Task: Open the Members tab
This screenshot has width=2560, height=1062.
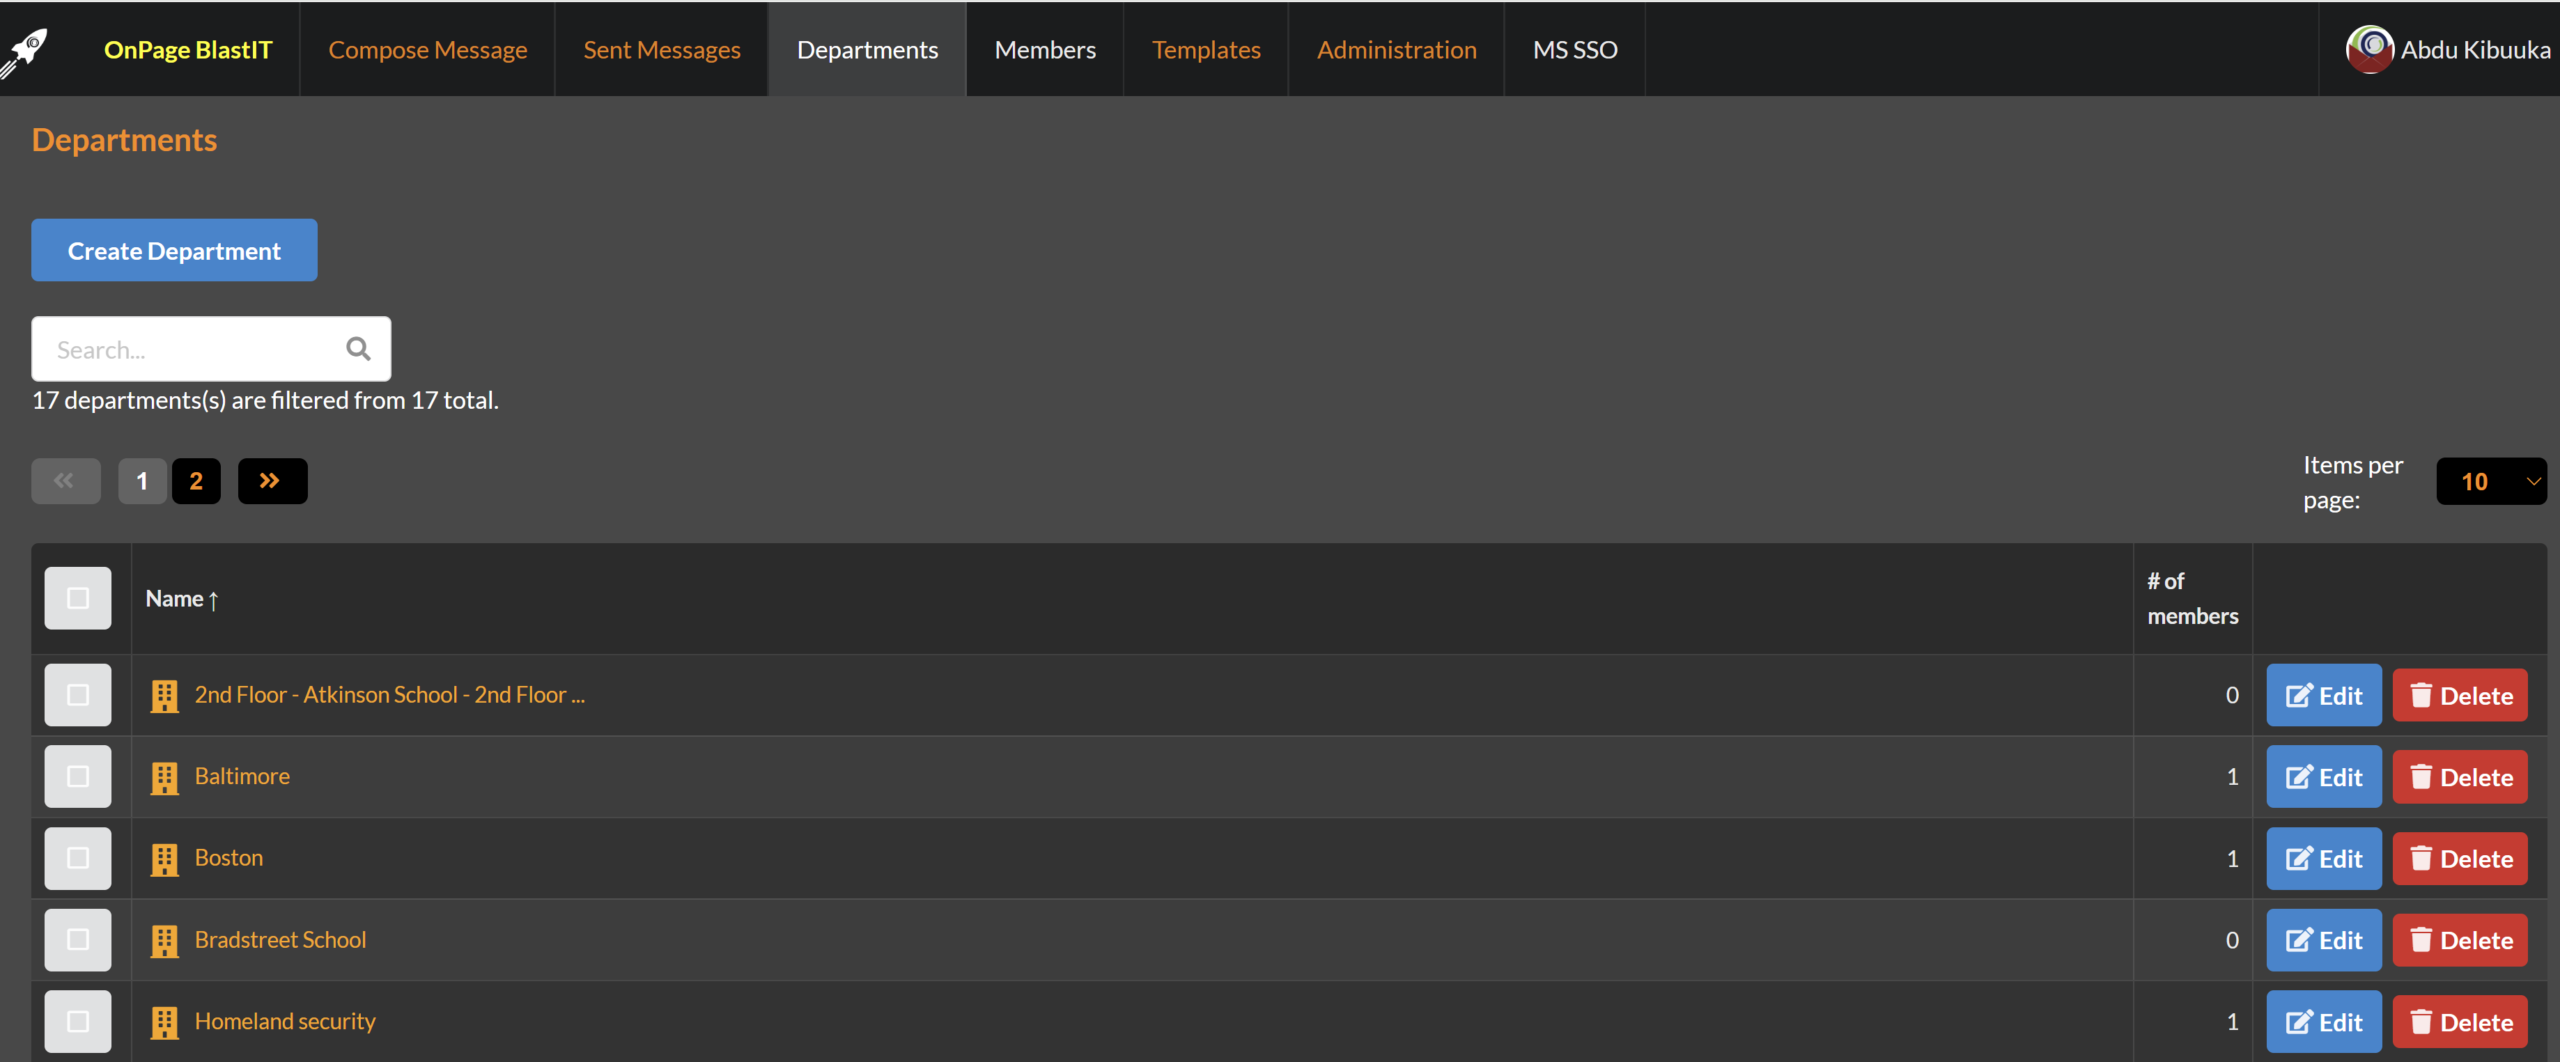Action: click(x=1045, y=50)
